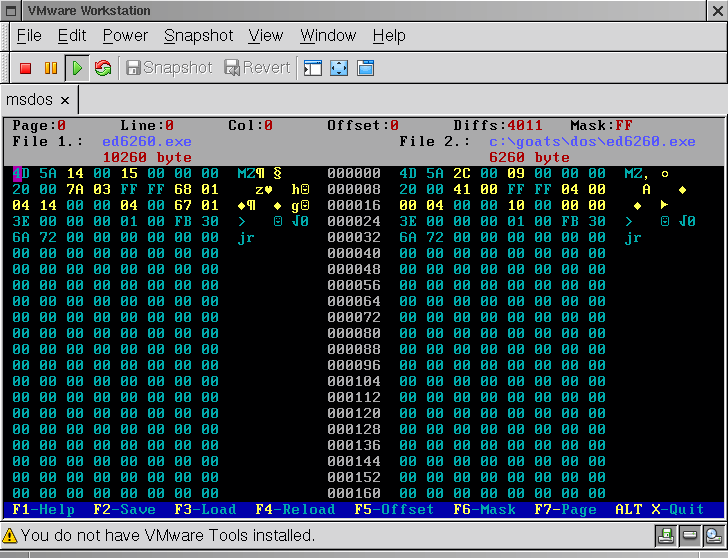Open the File menu
The height and width of the screenshot is (558, 728).
coord(29,36)
